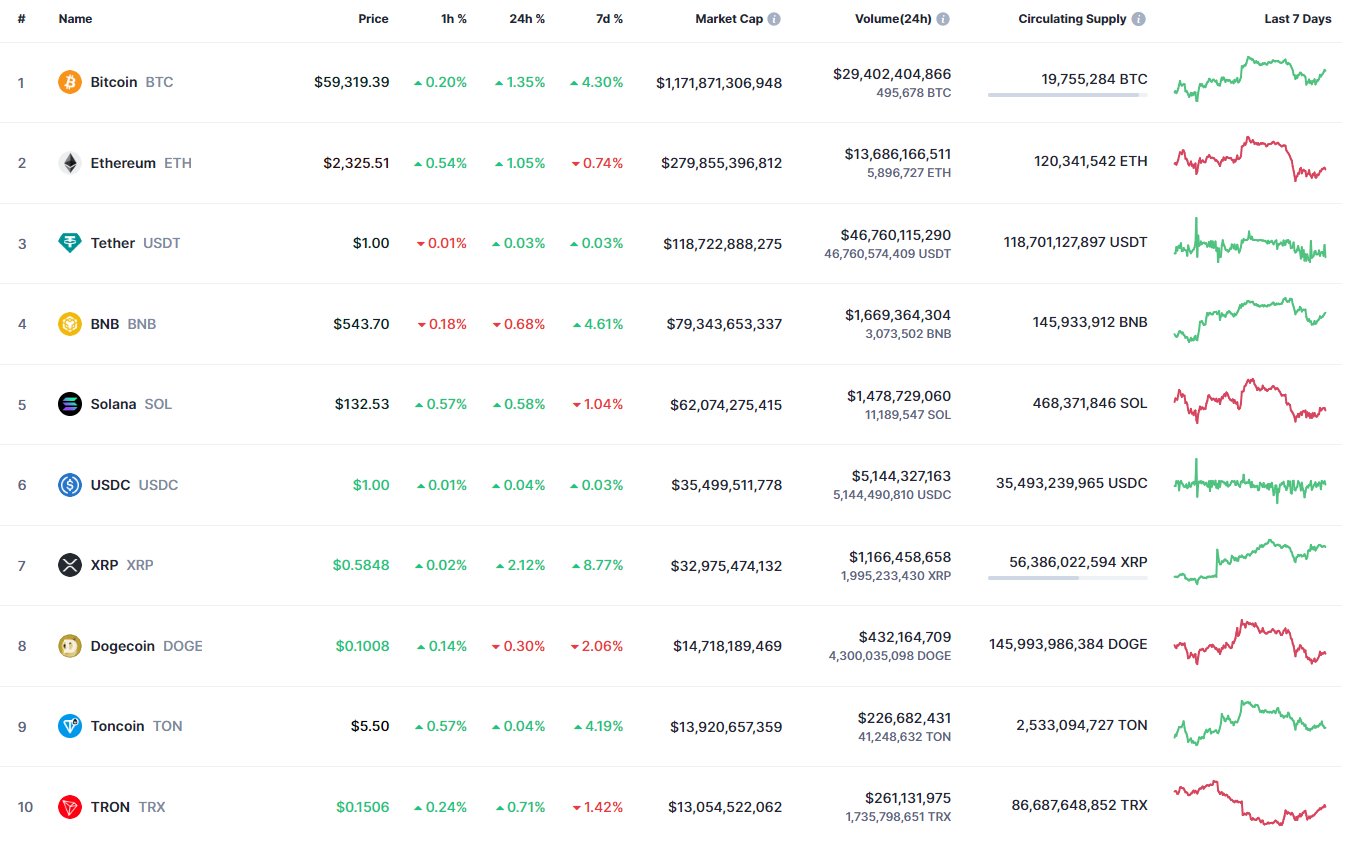Screen dimensions: 1357x845
Task: Click Tether volume $46,760,115,290
Action: 896,235
